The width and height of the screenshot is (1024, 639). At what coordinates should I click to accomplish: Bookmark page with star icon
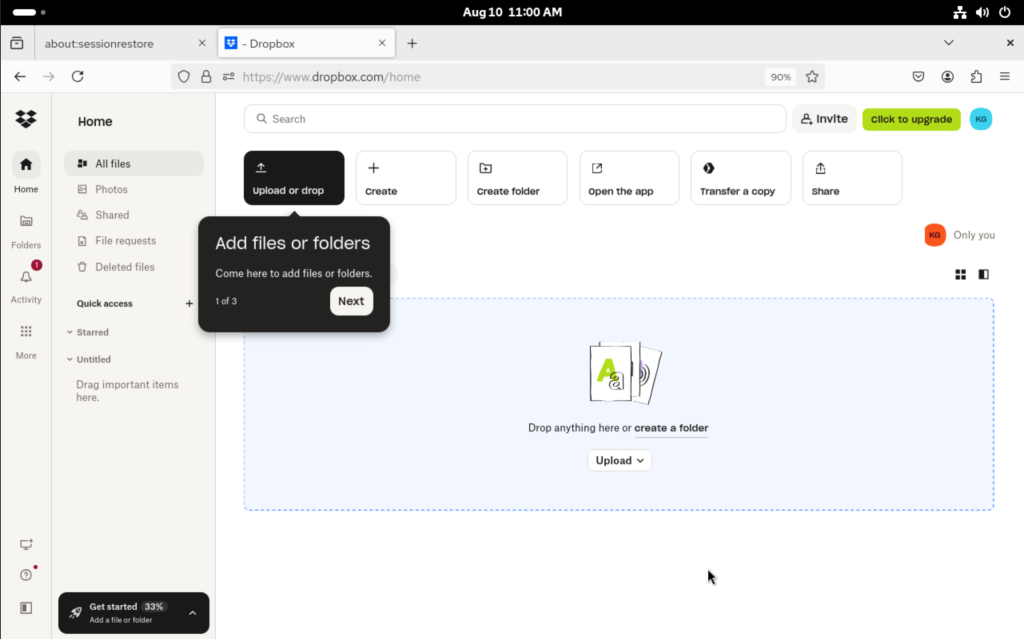pos(812,76)
